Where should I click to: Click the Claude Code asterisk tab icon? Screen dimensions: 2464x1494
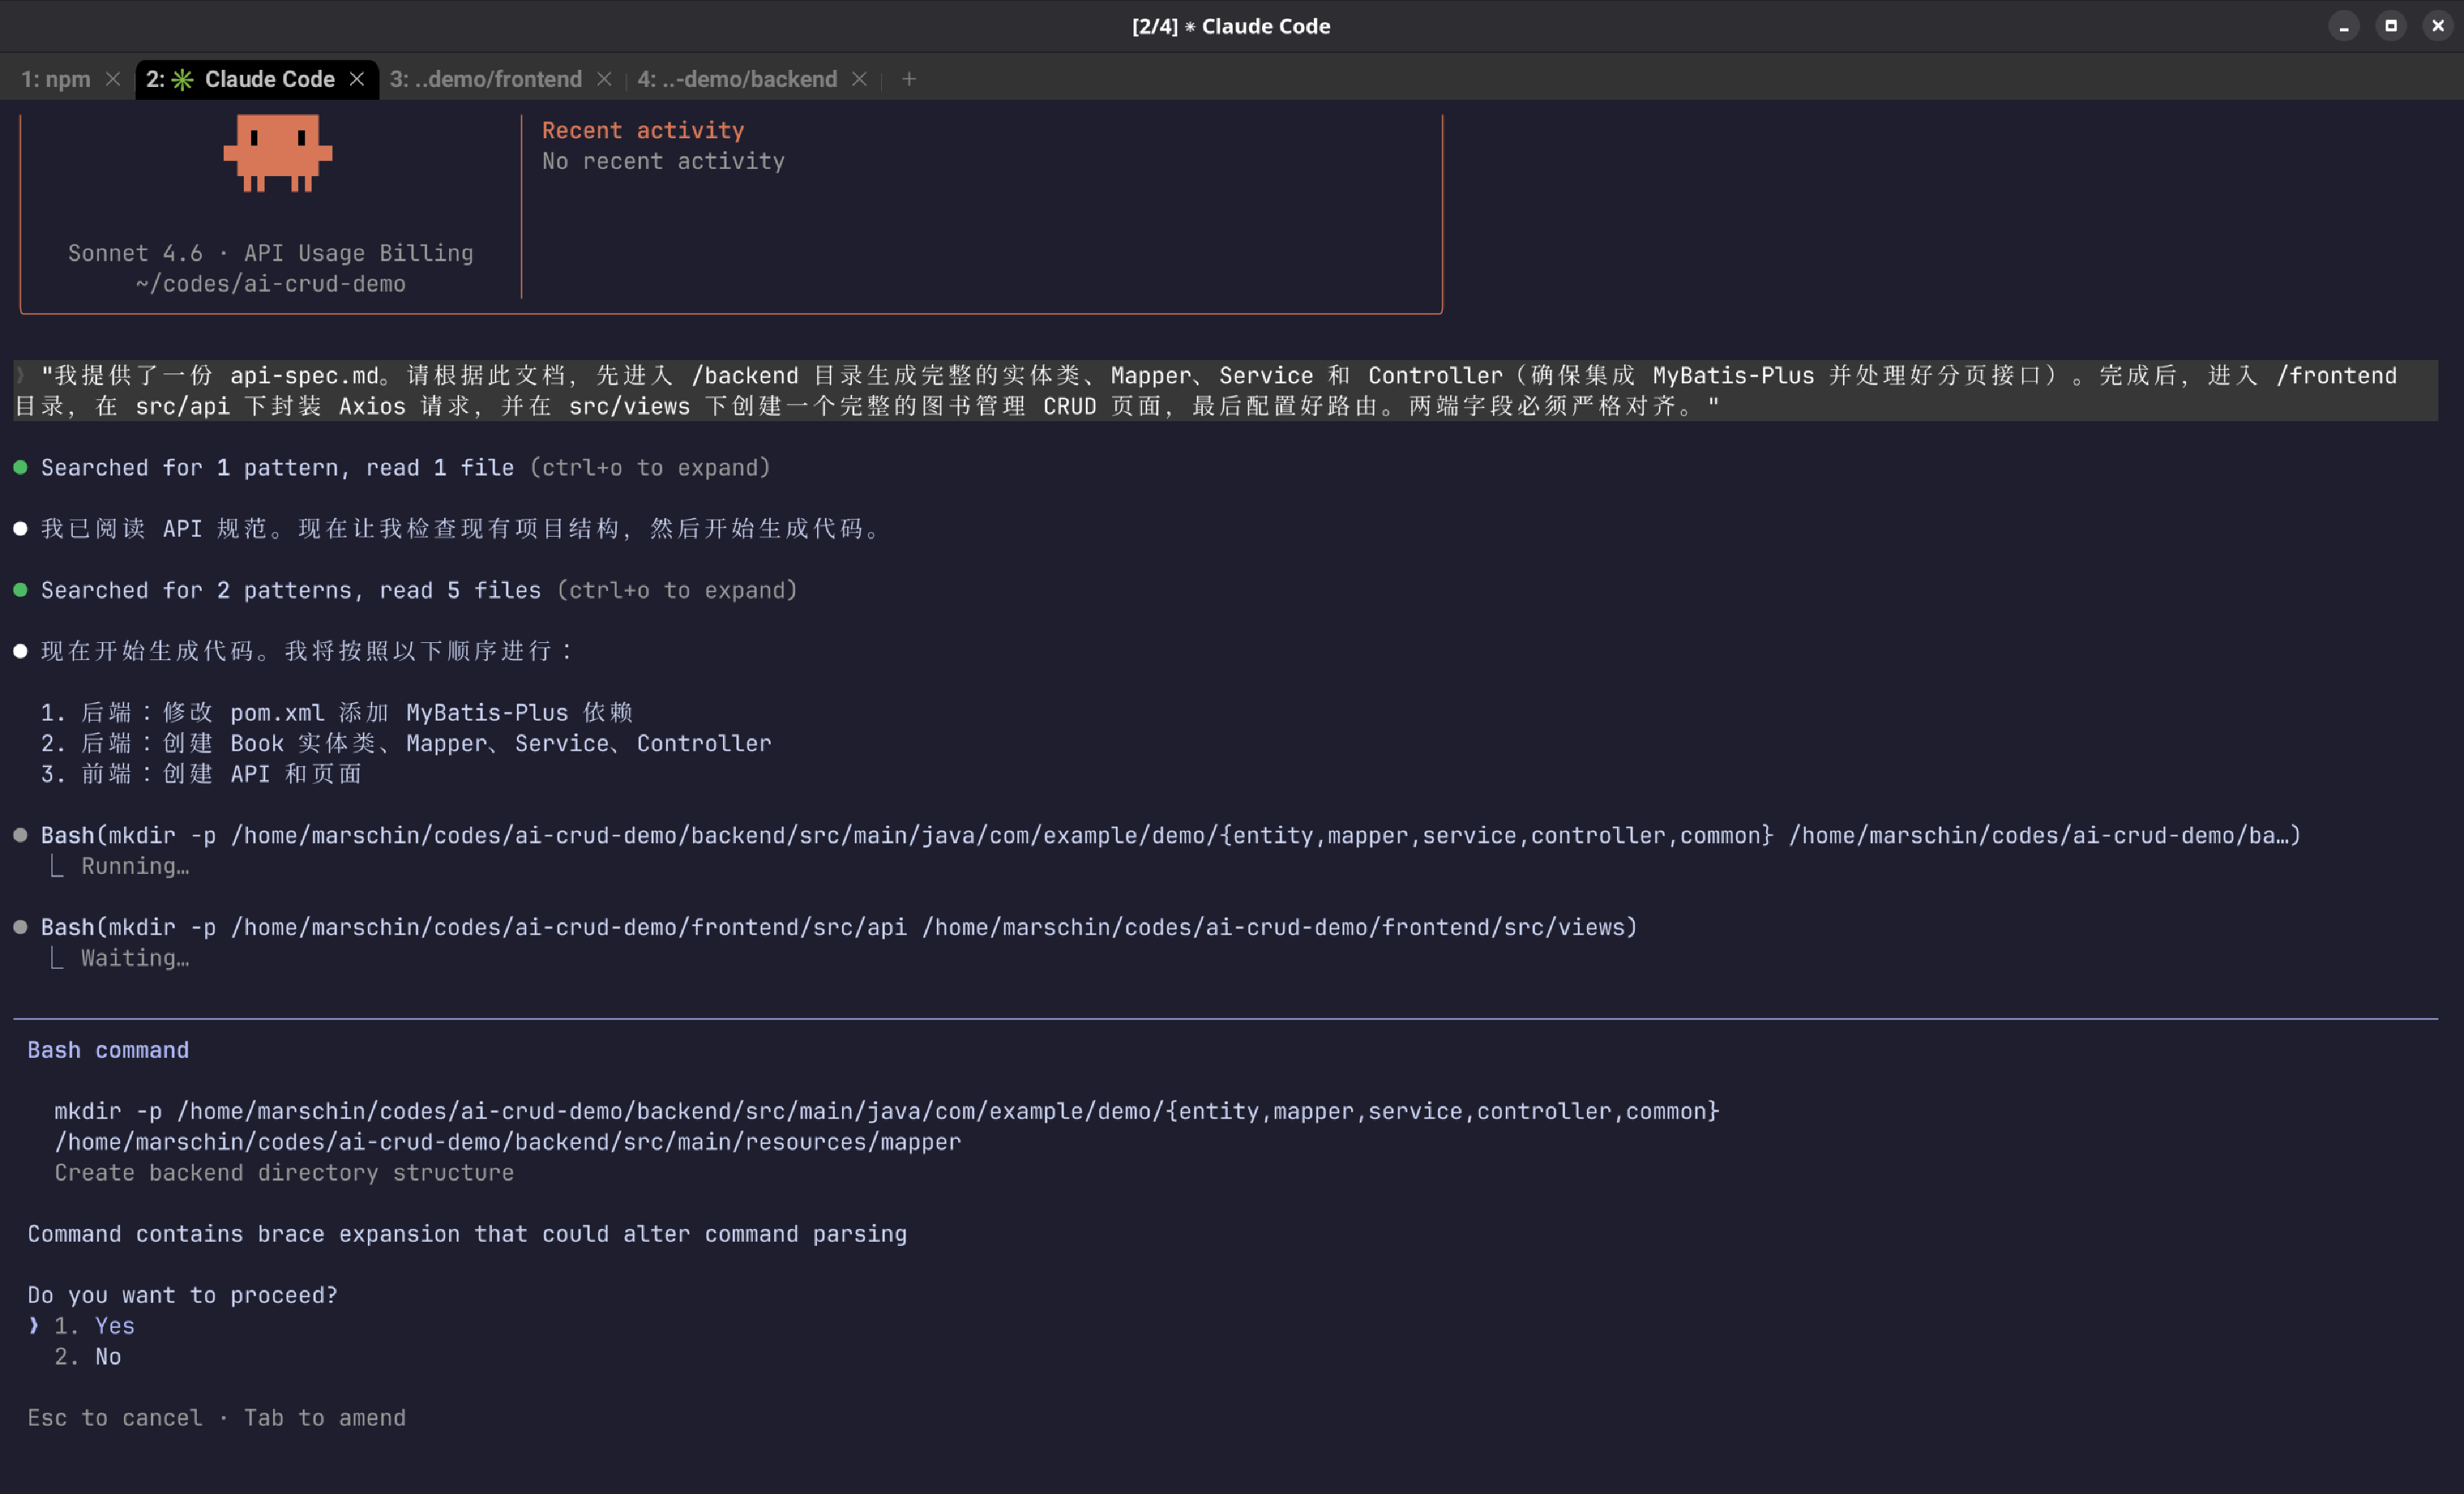pos(182,79)
